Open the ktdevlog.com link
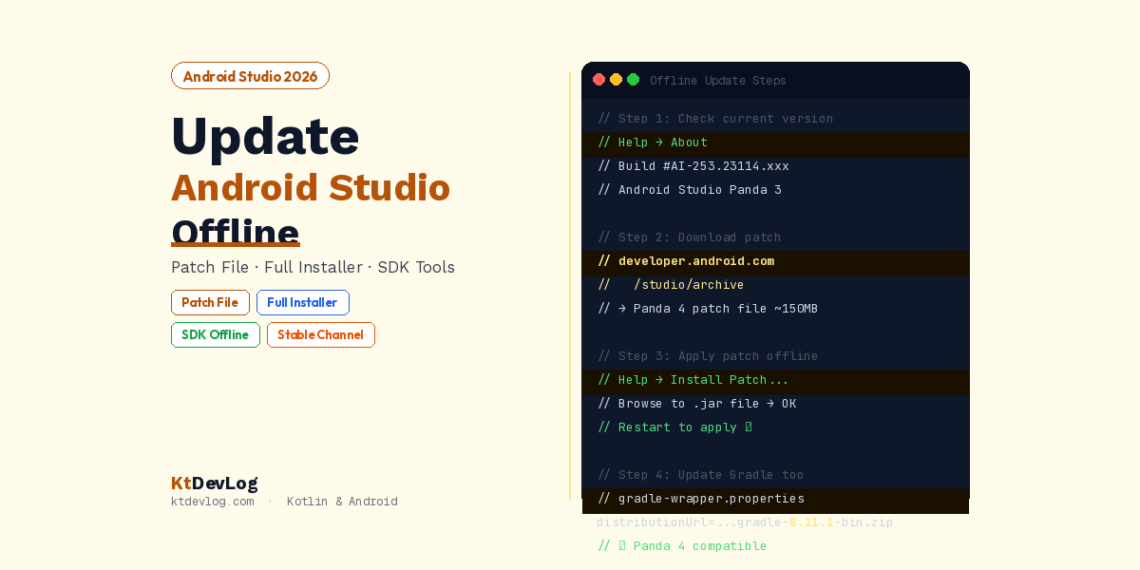The height and width of the screenshot is (570, 1140). tap(212, 502)
